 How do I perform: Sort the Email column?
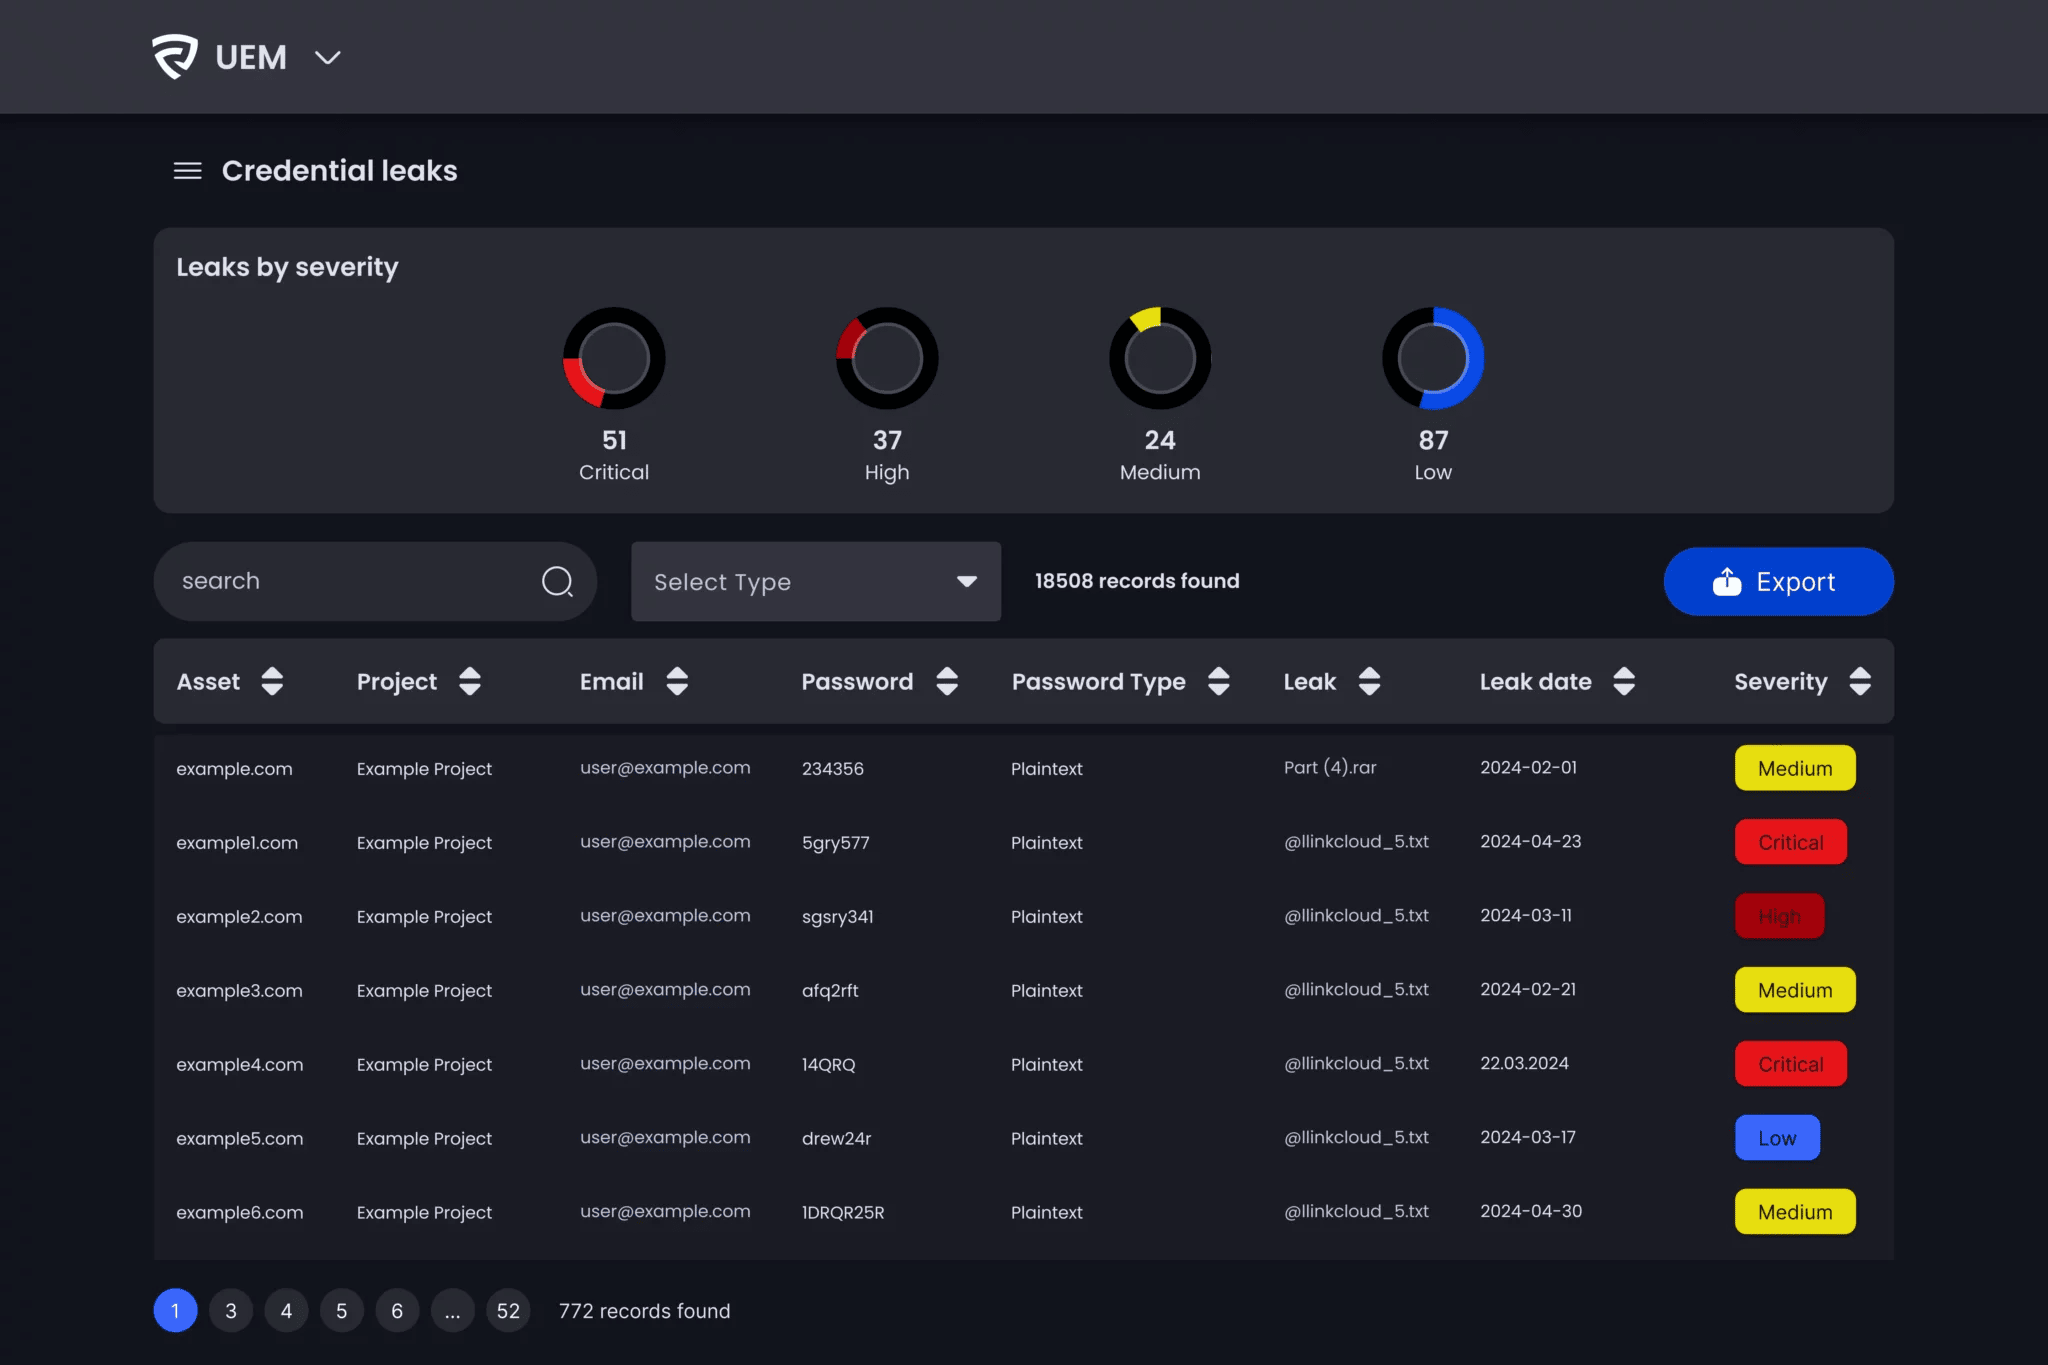pyautogui.click(x=677, y=681)
